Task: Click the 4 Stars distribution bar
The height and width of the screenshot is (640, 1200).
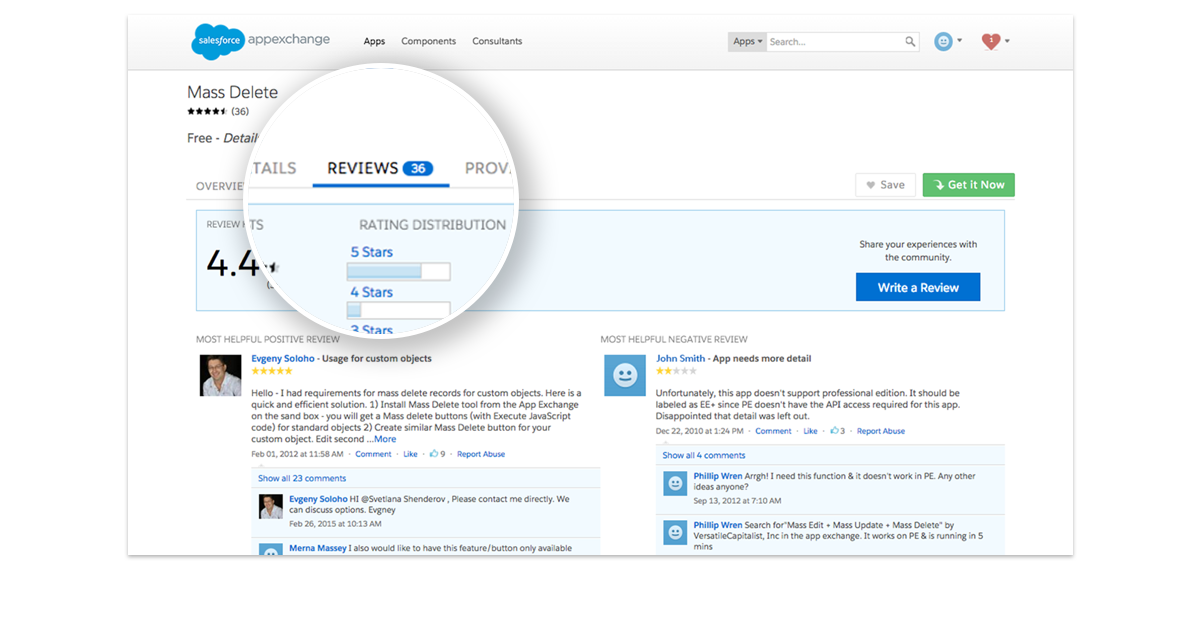Action: coord(398,310)
